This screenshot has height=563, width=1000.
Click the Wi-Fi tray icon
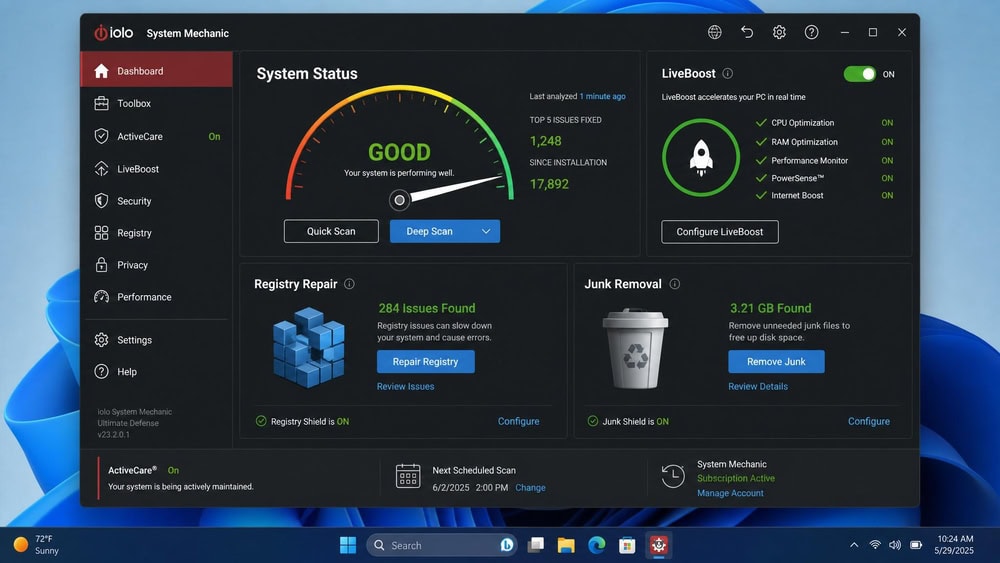tap(875, 545)
